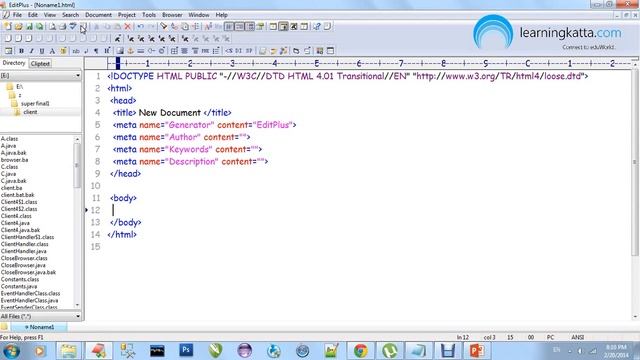Click the numbered User Tool 5 hammer
640x360 pixels.
click(x=172, y=39)
